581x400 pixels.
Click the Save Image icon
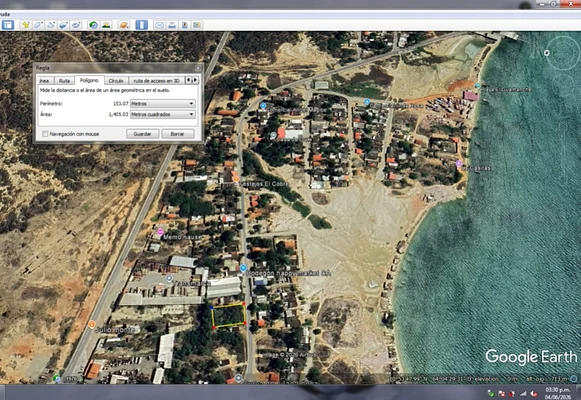click(185, 25)
